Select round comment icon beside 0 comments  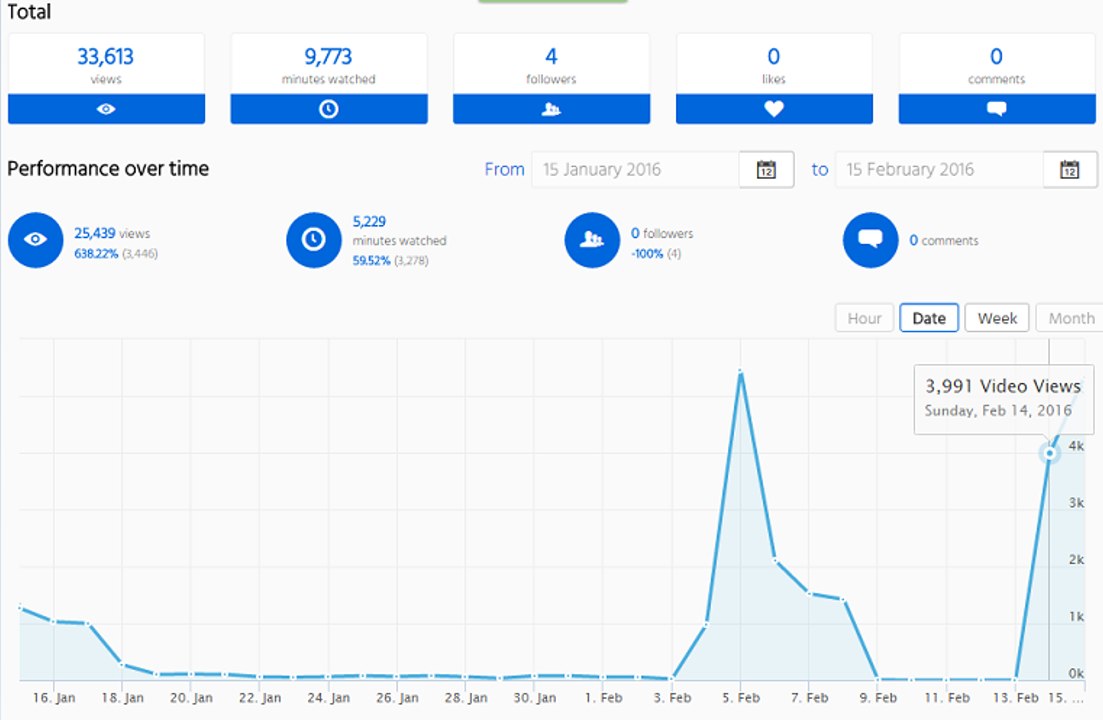(x=870, y=240)
